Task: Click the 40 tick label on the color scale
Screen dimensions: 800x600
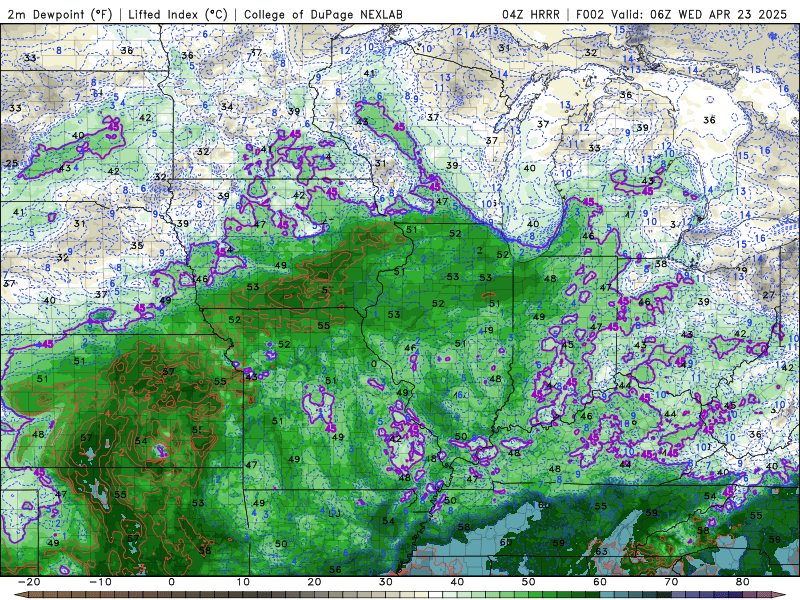Action: coord(457,582)
